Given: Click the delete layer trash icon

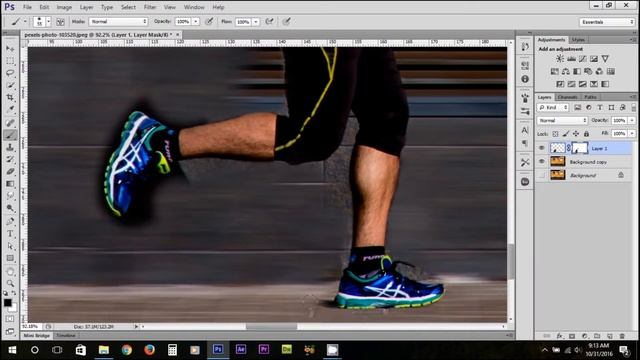Looking at the screenshot, I should point(622,336).
